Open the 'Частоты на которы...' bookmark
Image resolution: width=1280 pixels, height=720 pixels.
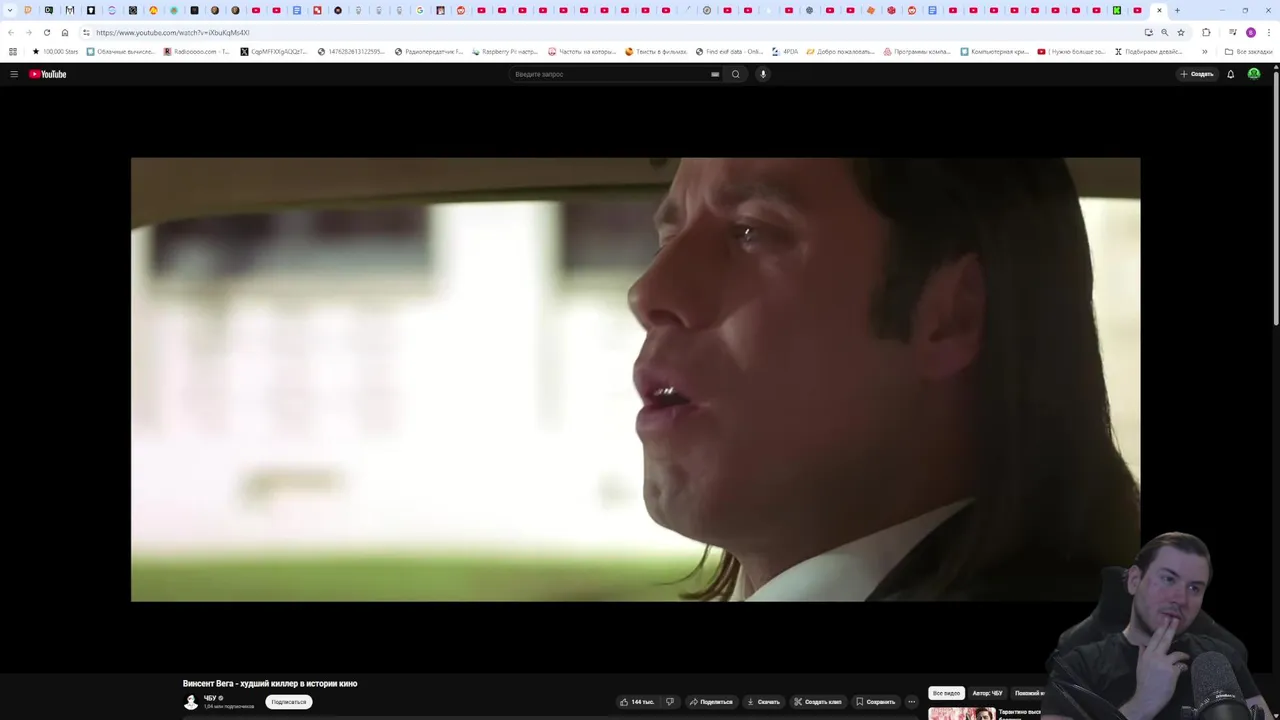[x=582, y=51]
